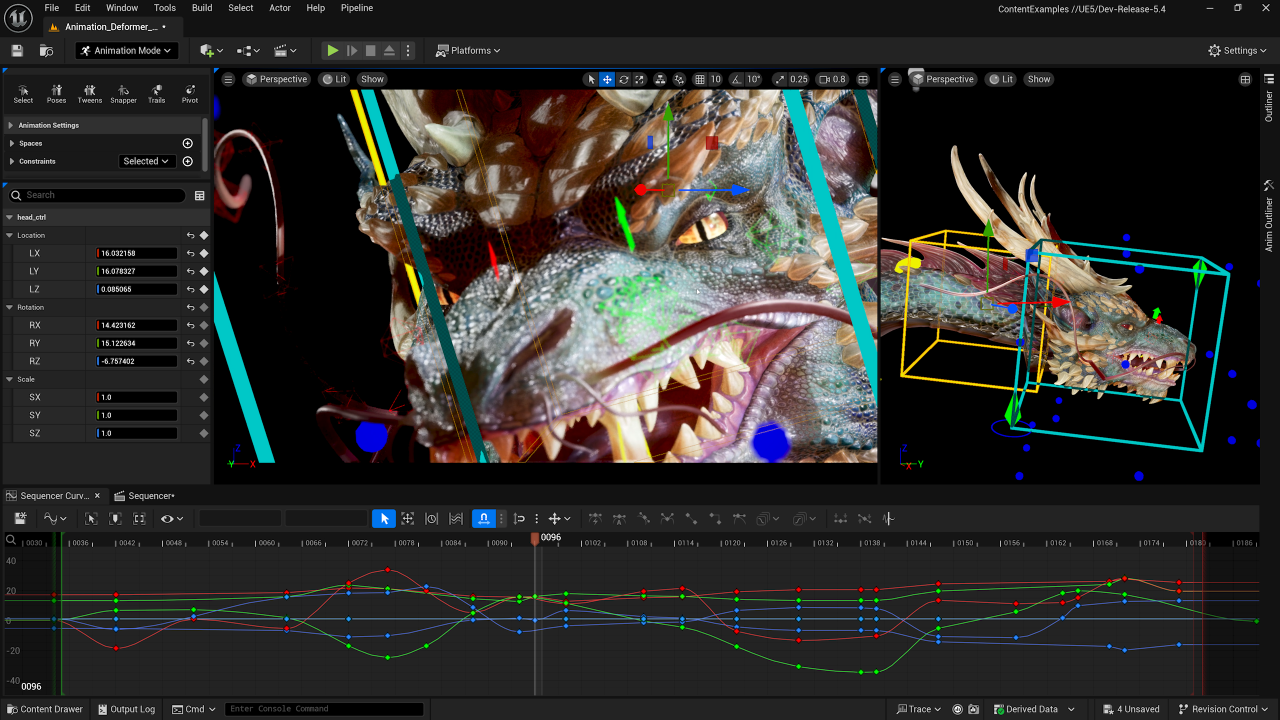
Task: Open the Content Drawer
Action: click(x=45, y=709)
